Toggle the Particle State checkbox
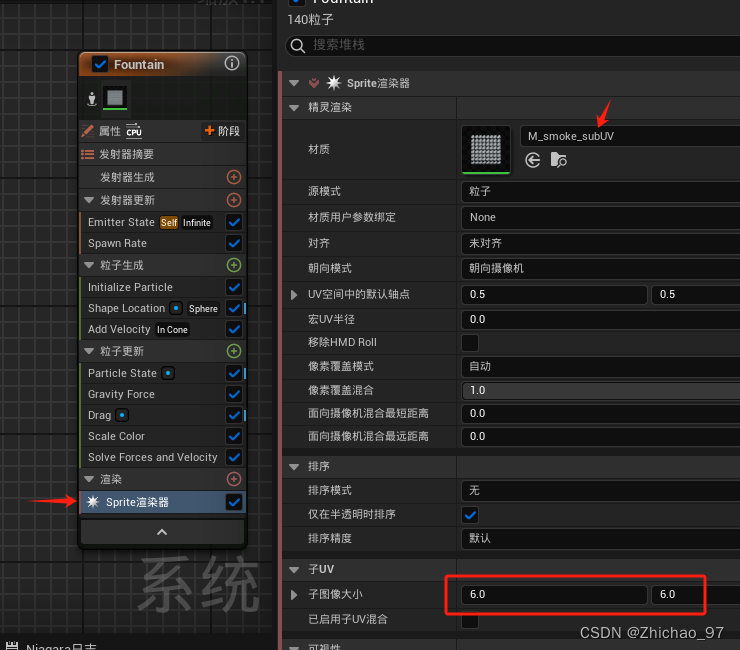The height and width of the screenshot is (650, 740). click(x=234, y=373)
